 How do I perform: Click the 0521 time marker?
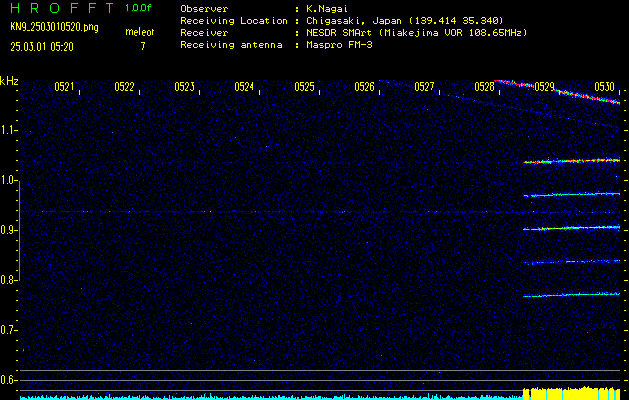click(x=64, y=87)
